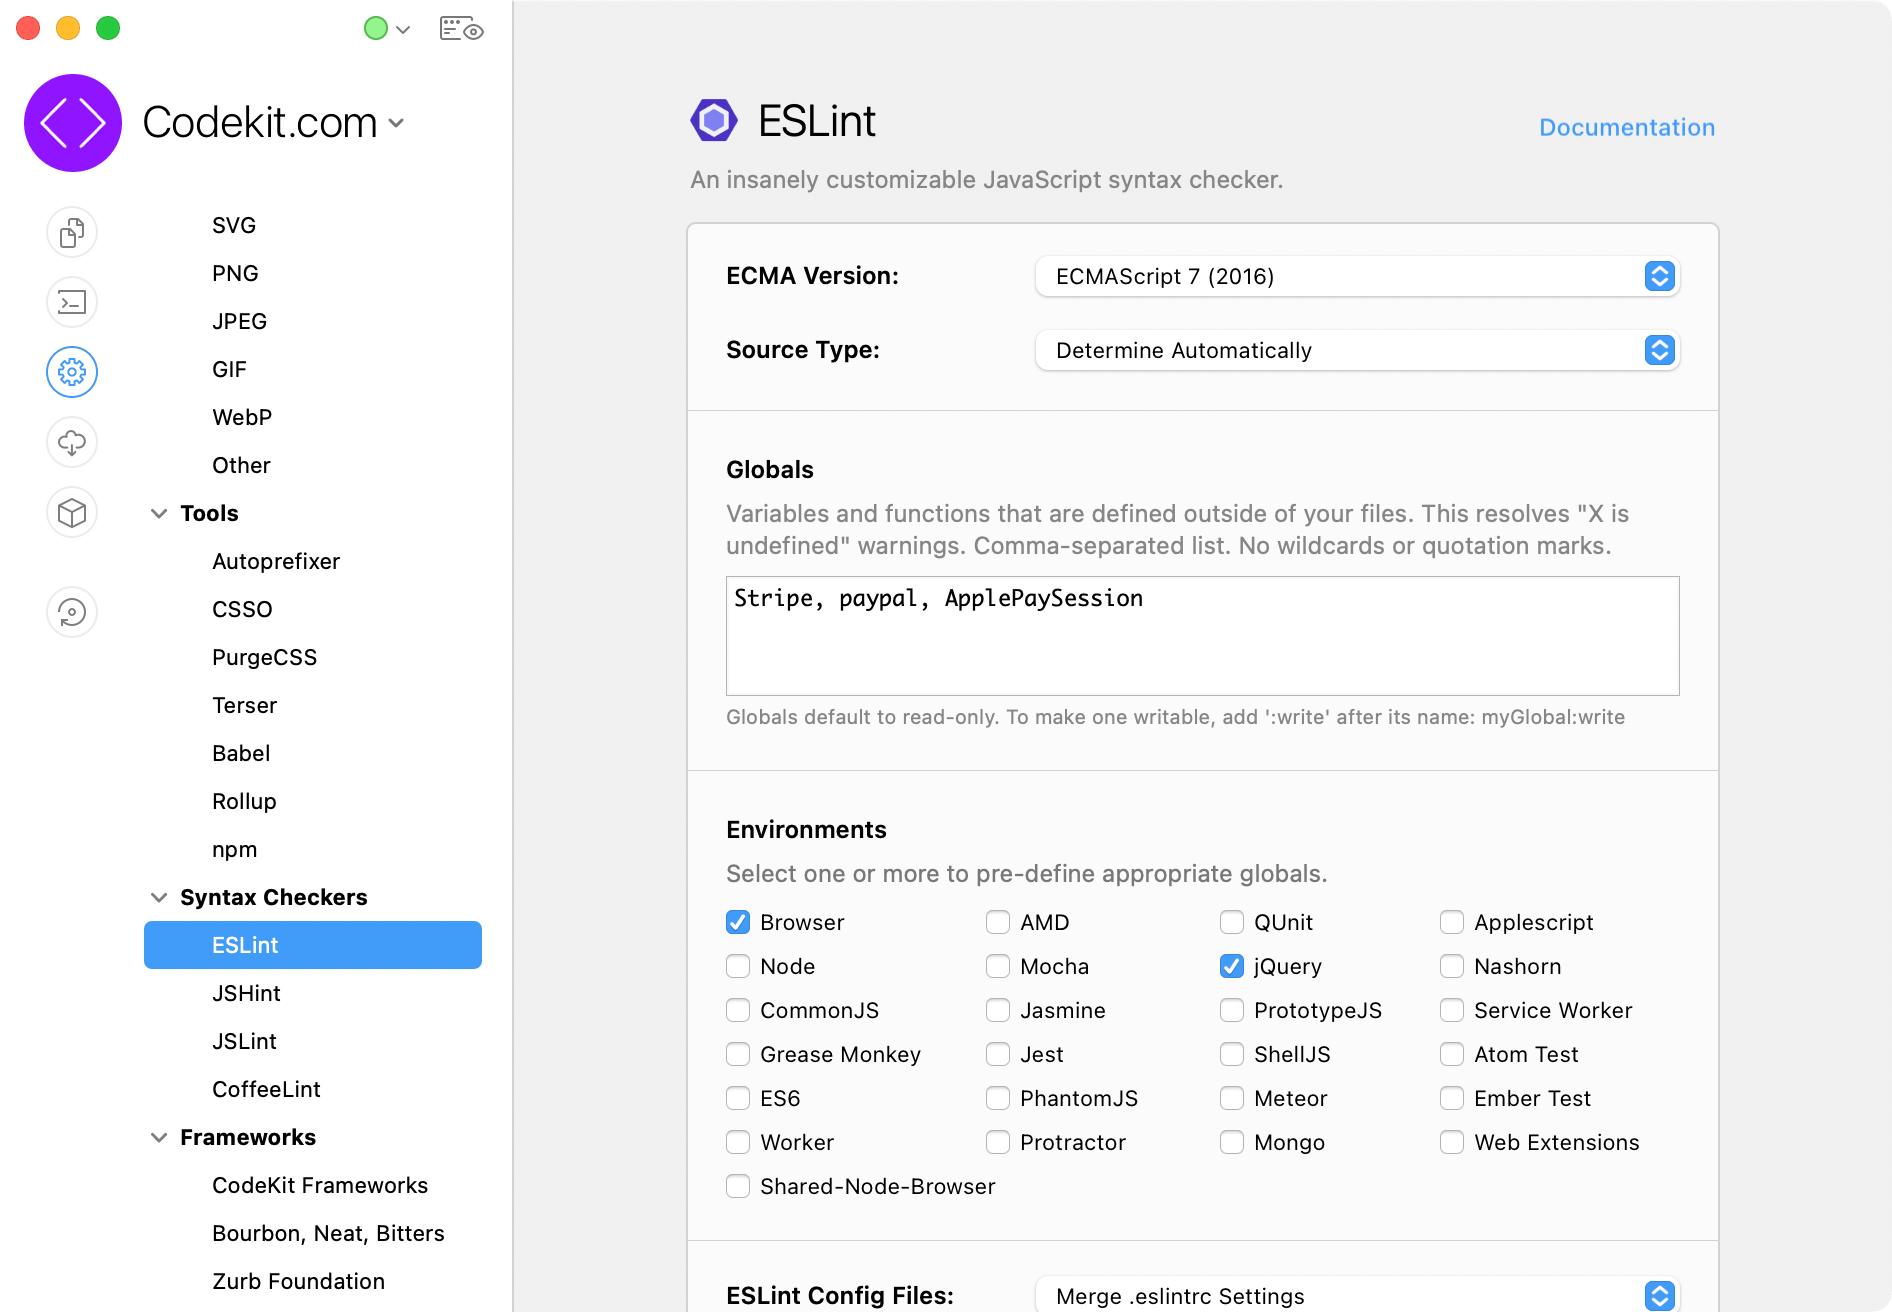Enable the Node environment
1892x1312 pixels.
tap(738, 966)
